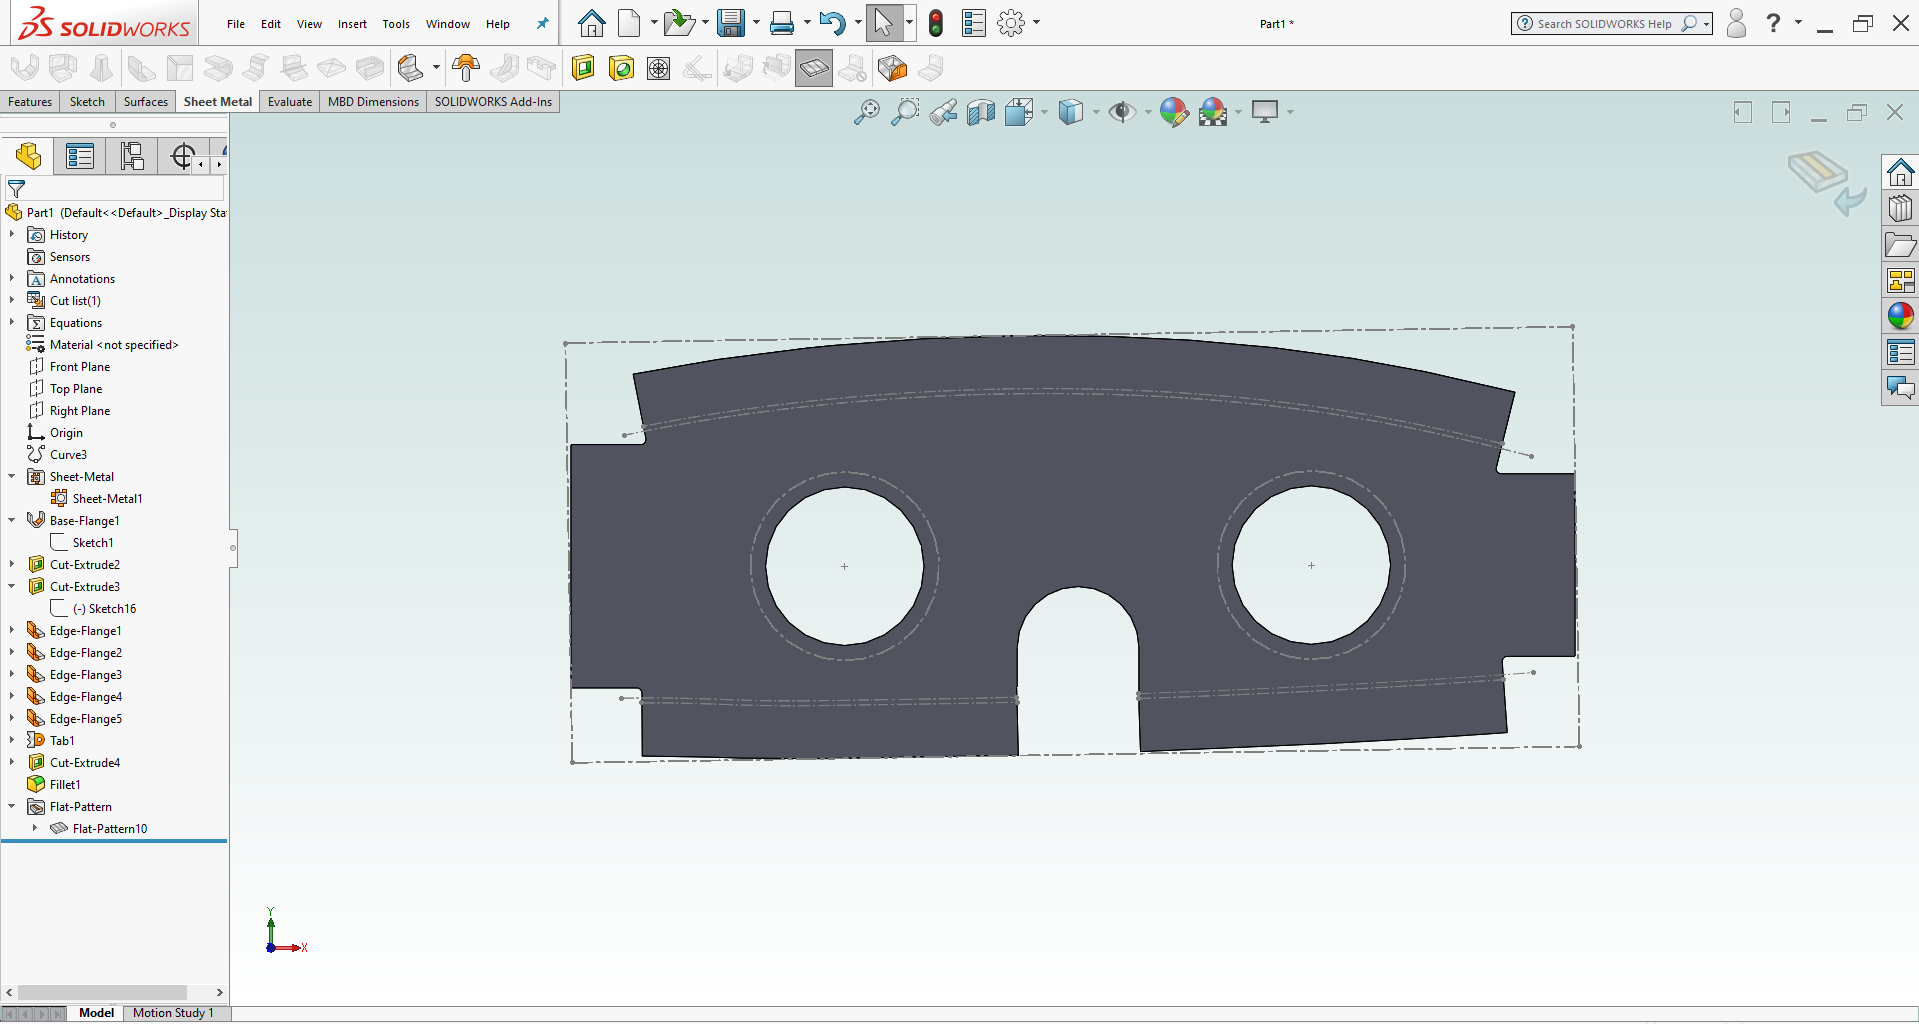
Task: Switch to the Evaluate tab
Action: (290, 102)
